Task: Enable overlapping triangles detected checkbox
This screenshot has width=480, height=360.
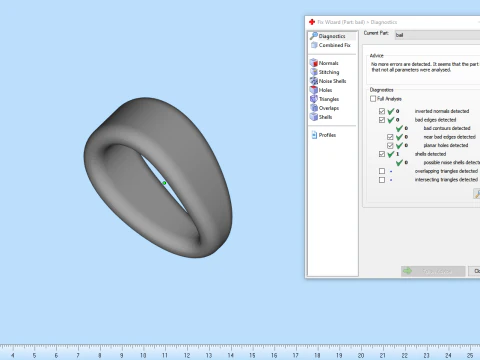Action: [x=382, y=171]
